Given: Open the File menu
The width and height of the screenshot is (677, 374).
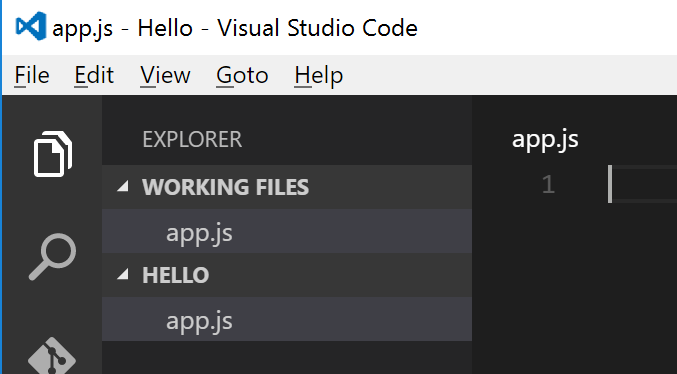Looking at the screenshot, I should tap(32, 75).
